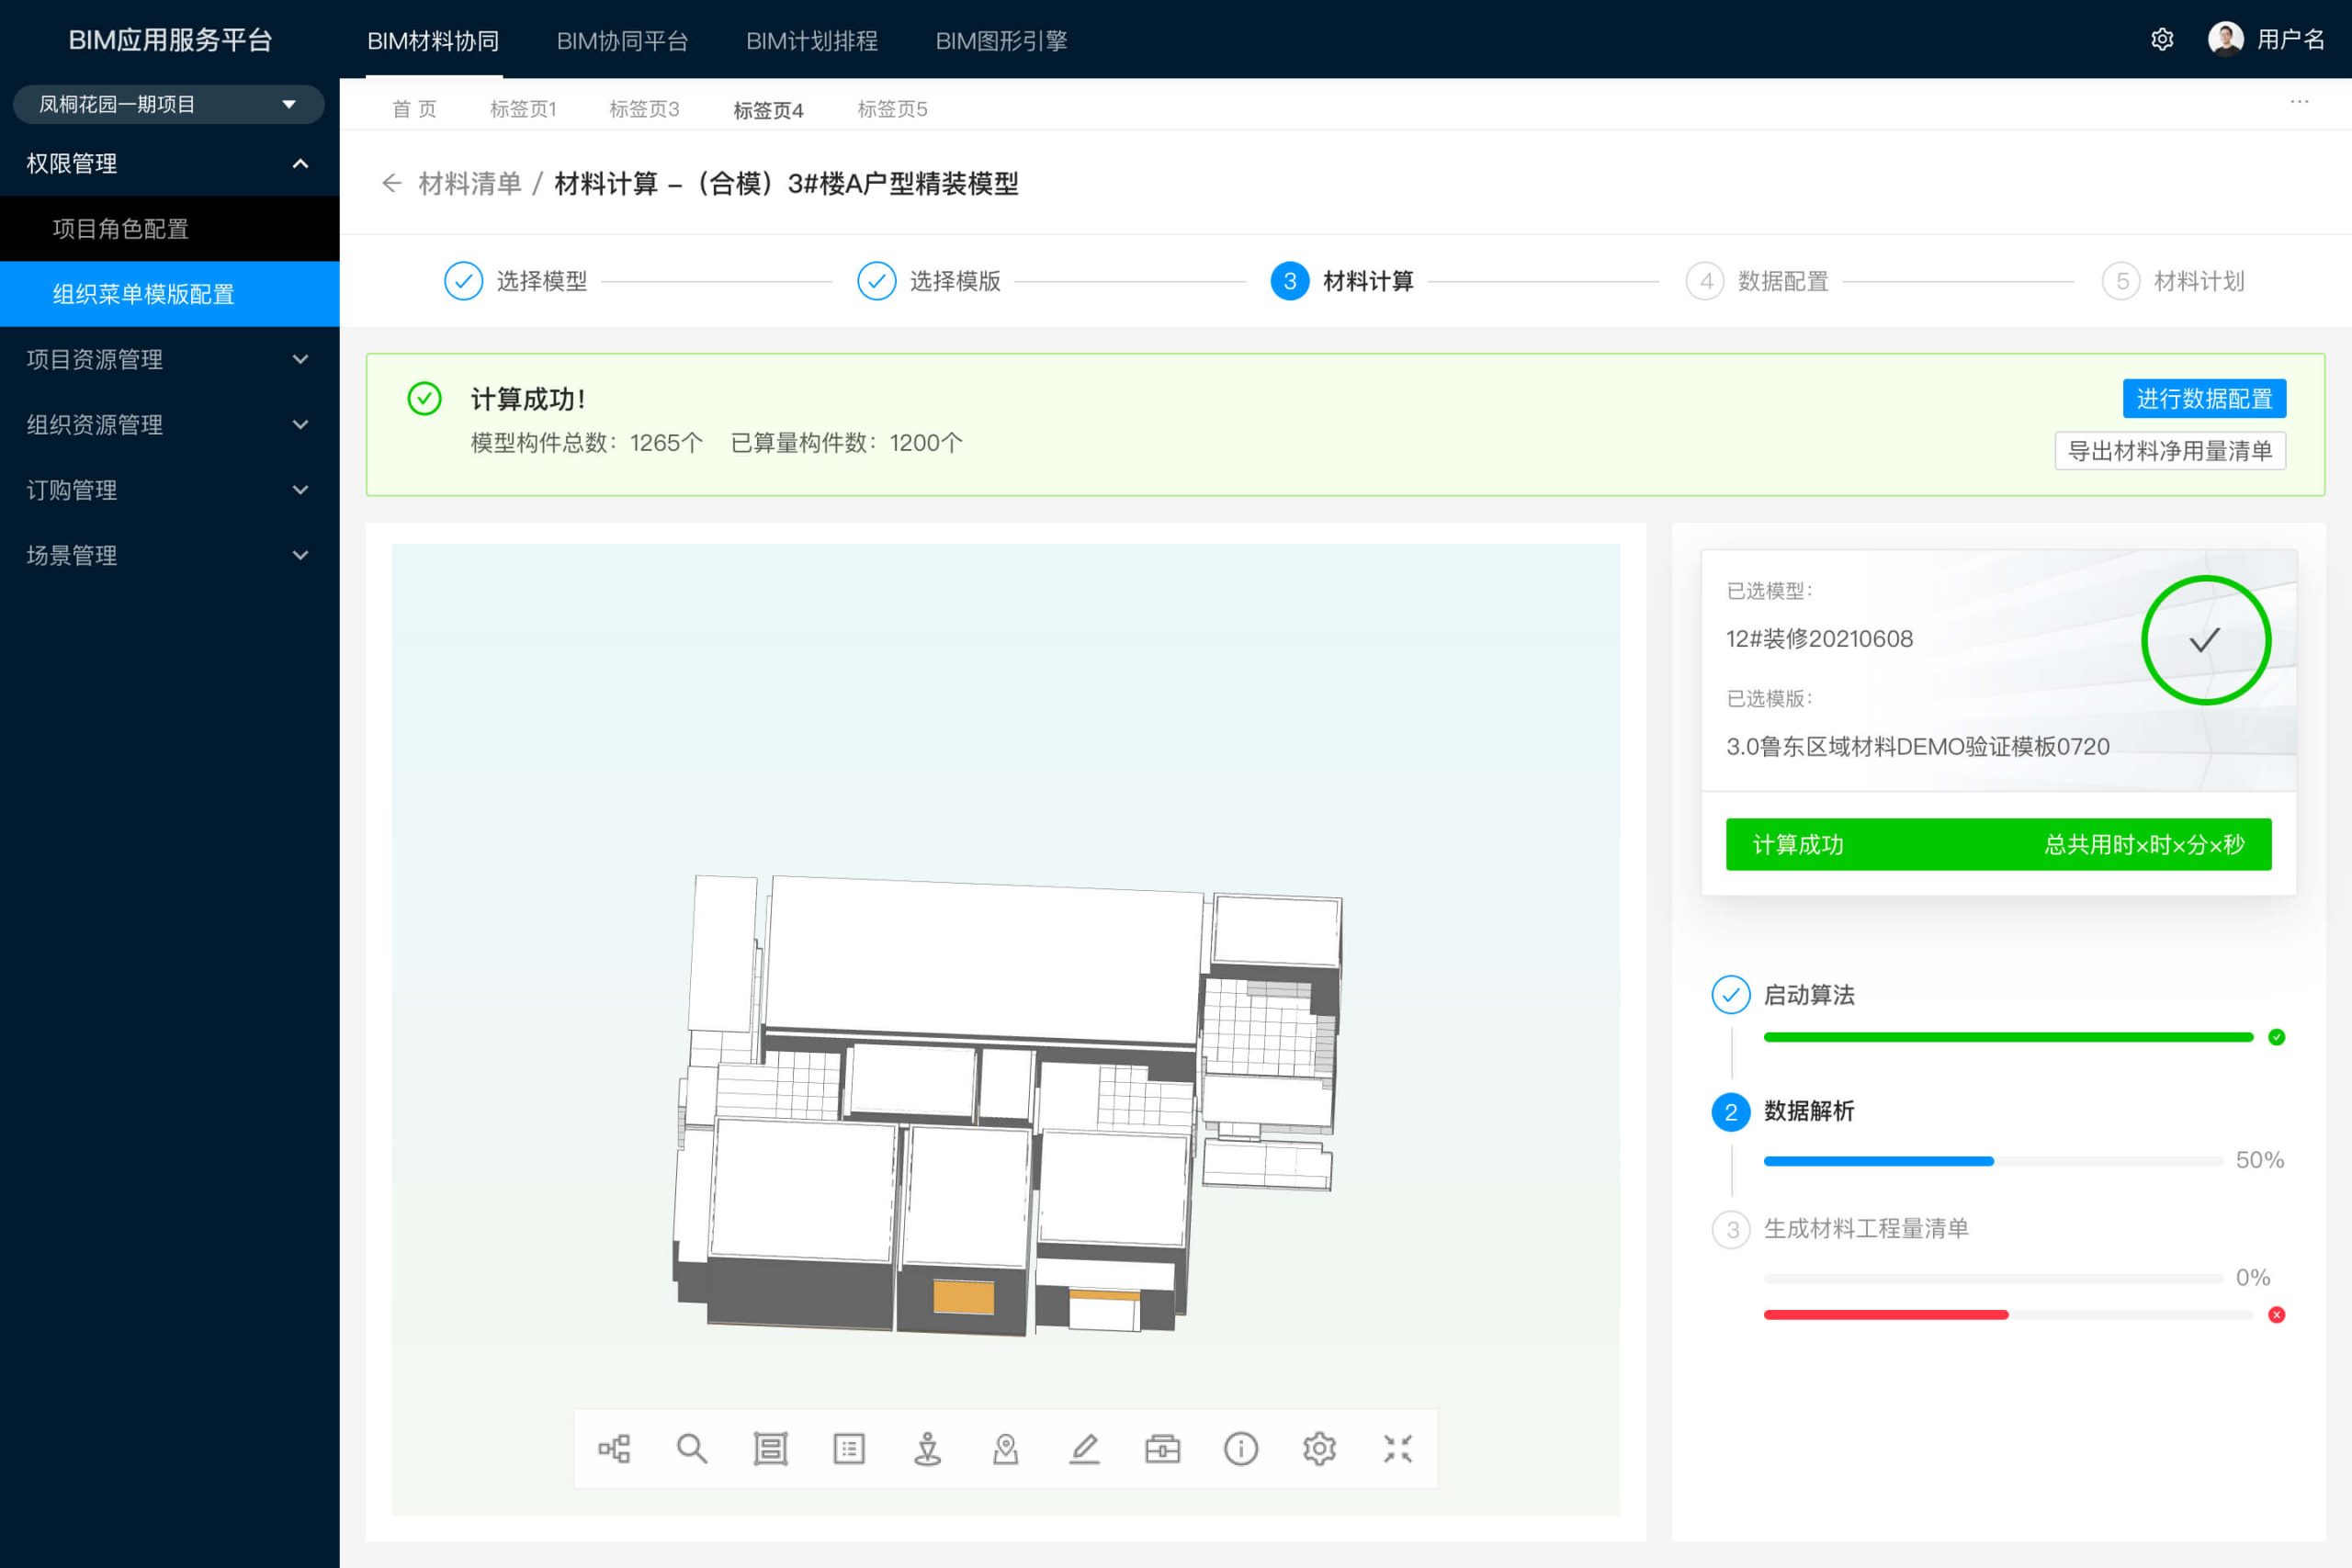Open the walk/person navigation tool
The height and width of the screenshot is (1568, 2352).
coord(928,1448)
